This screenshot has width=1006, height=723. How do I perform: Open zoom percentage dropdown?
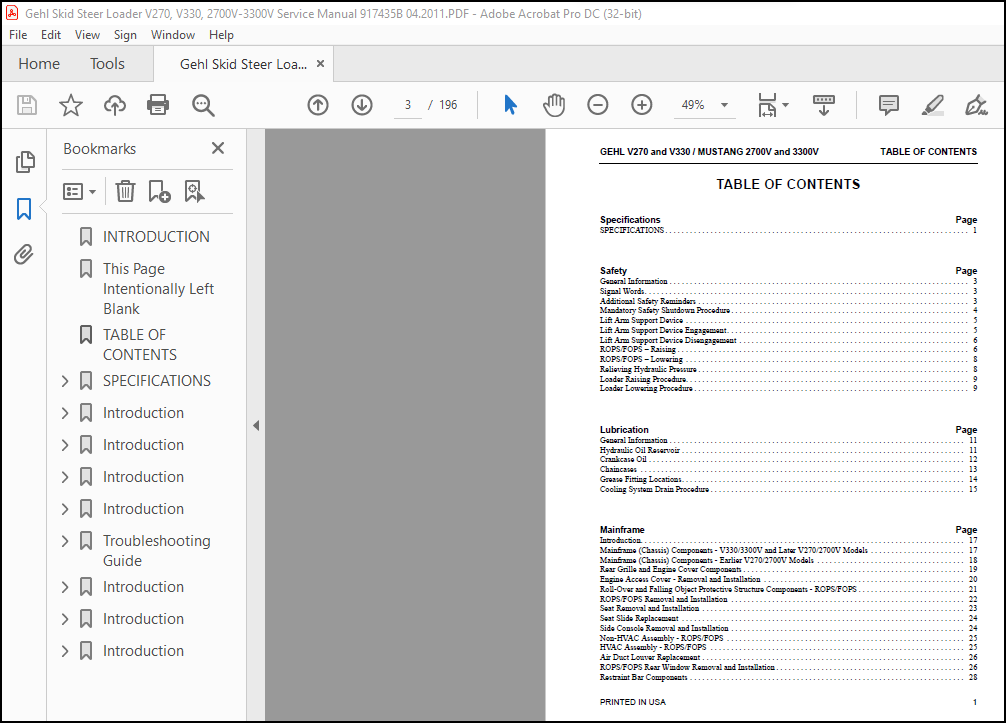[724, 105]
